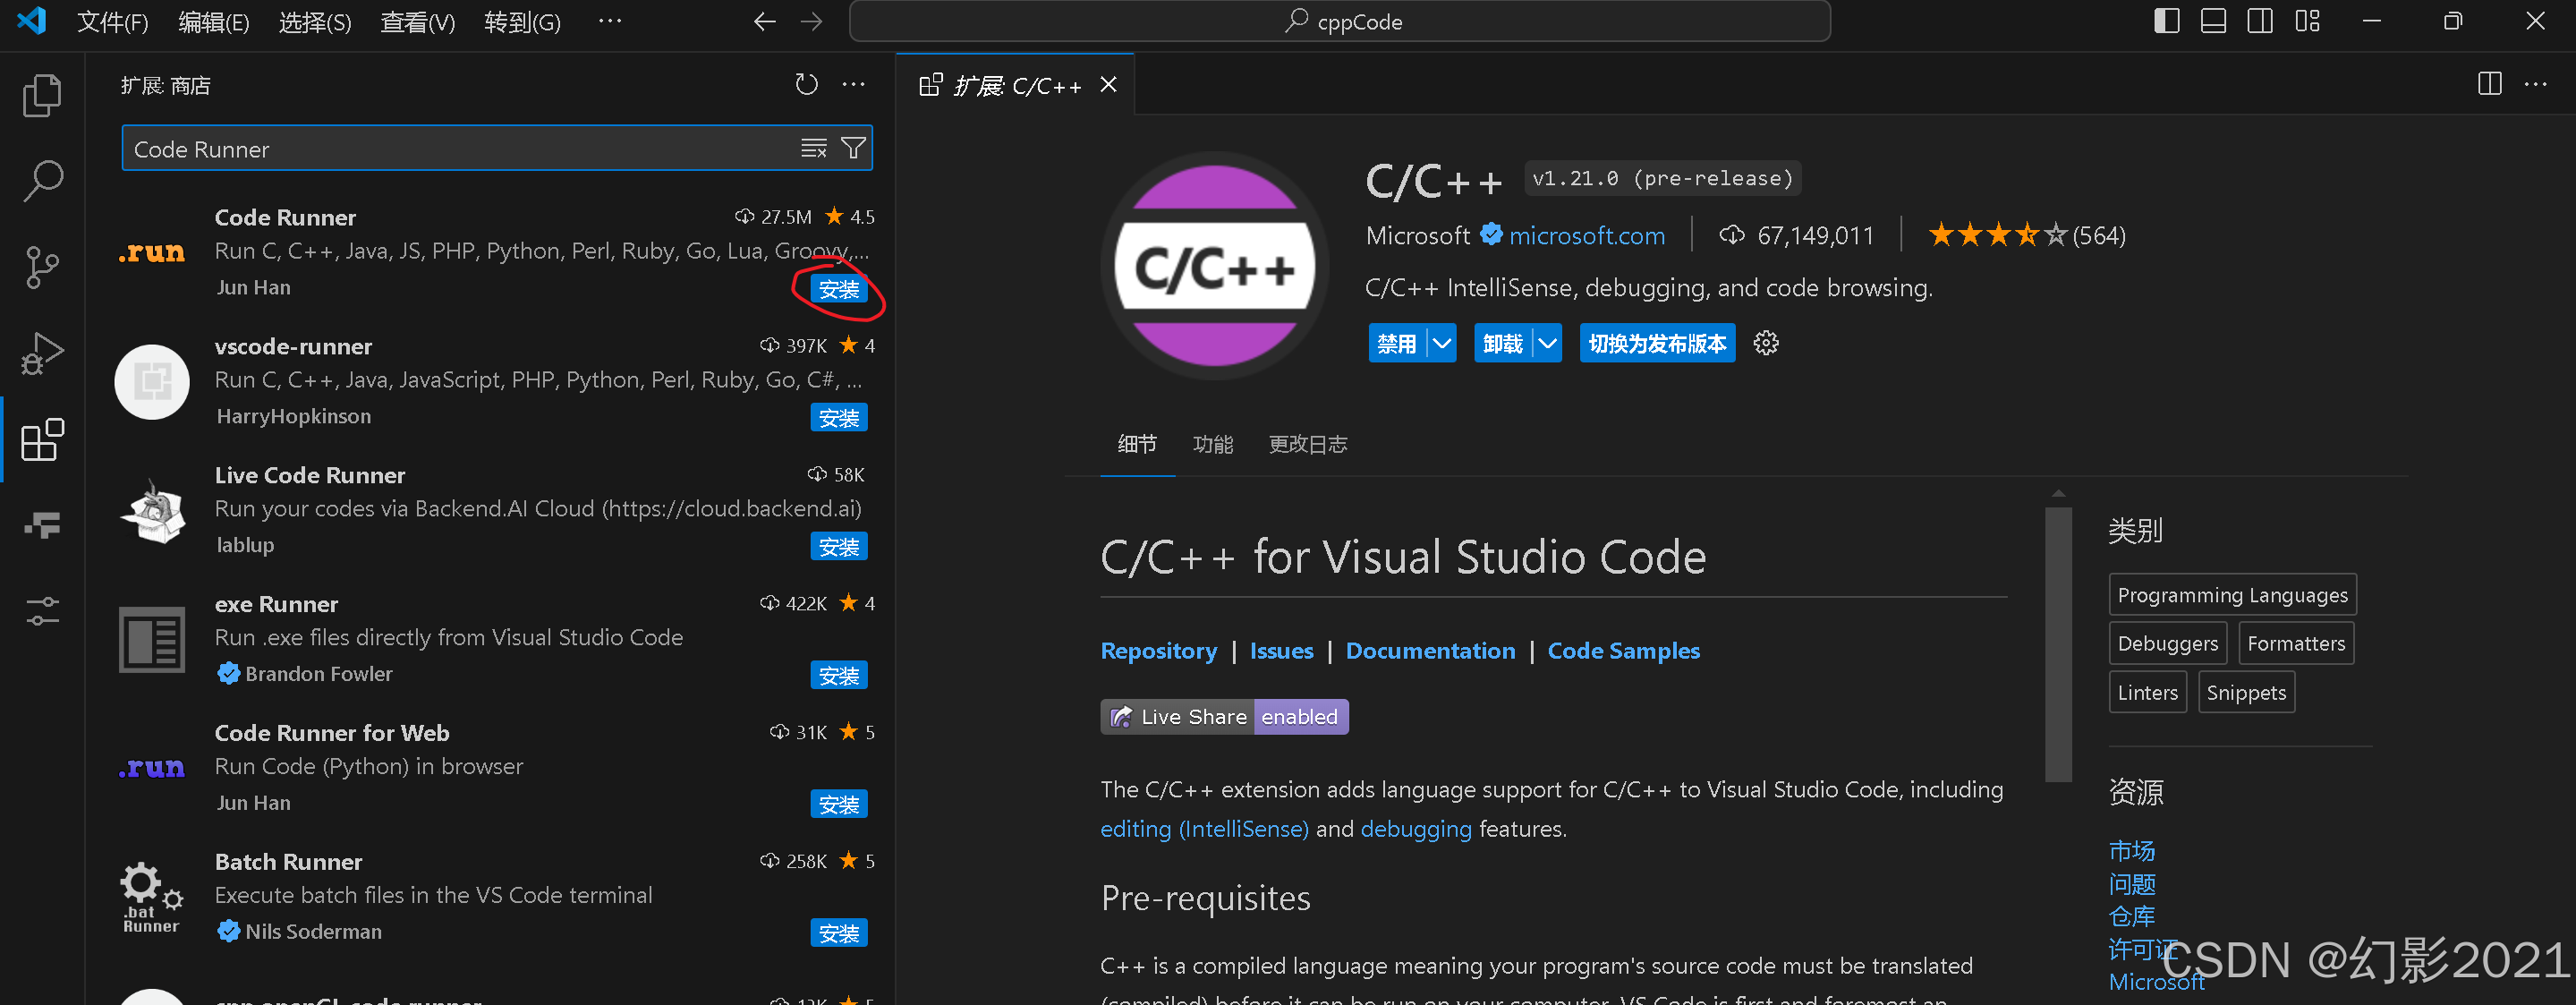2576x1005 pixels.
Task: Open the Issues link
Action: pos(1281,651)
